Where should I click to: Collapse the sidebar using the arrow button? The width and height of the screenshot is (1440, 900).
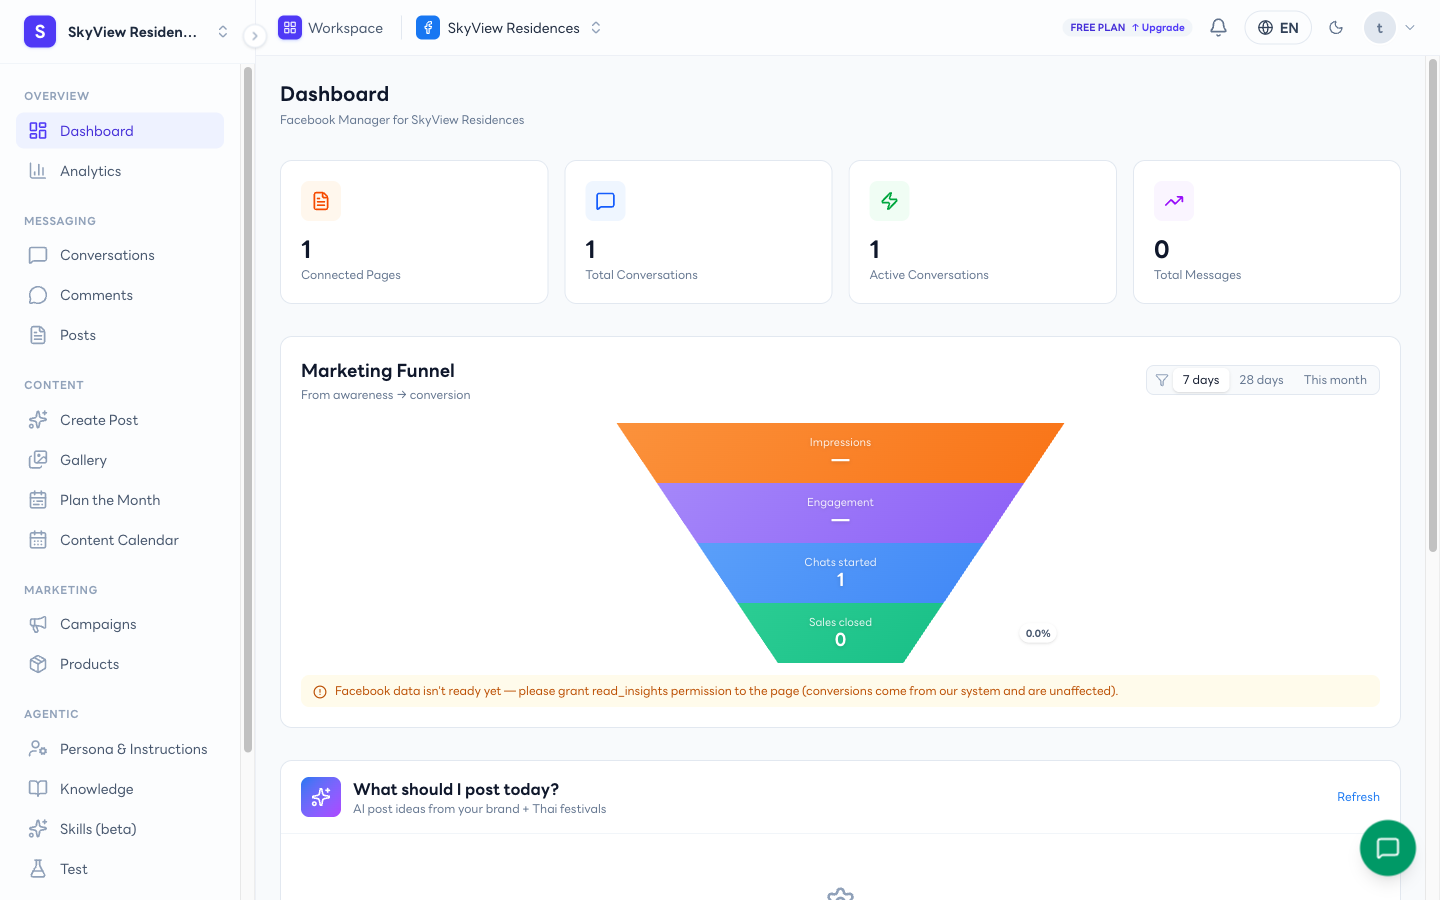click(255, 36)
